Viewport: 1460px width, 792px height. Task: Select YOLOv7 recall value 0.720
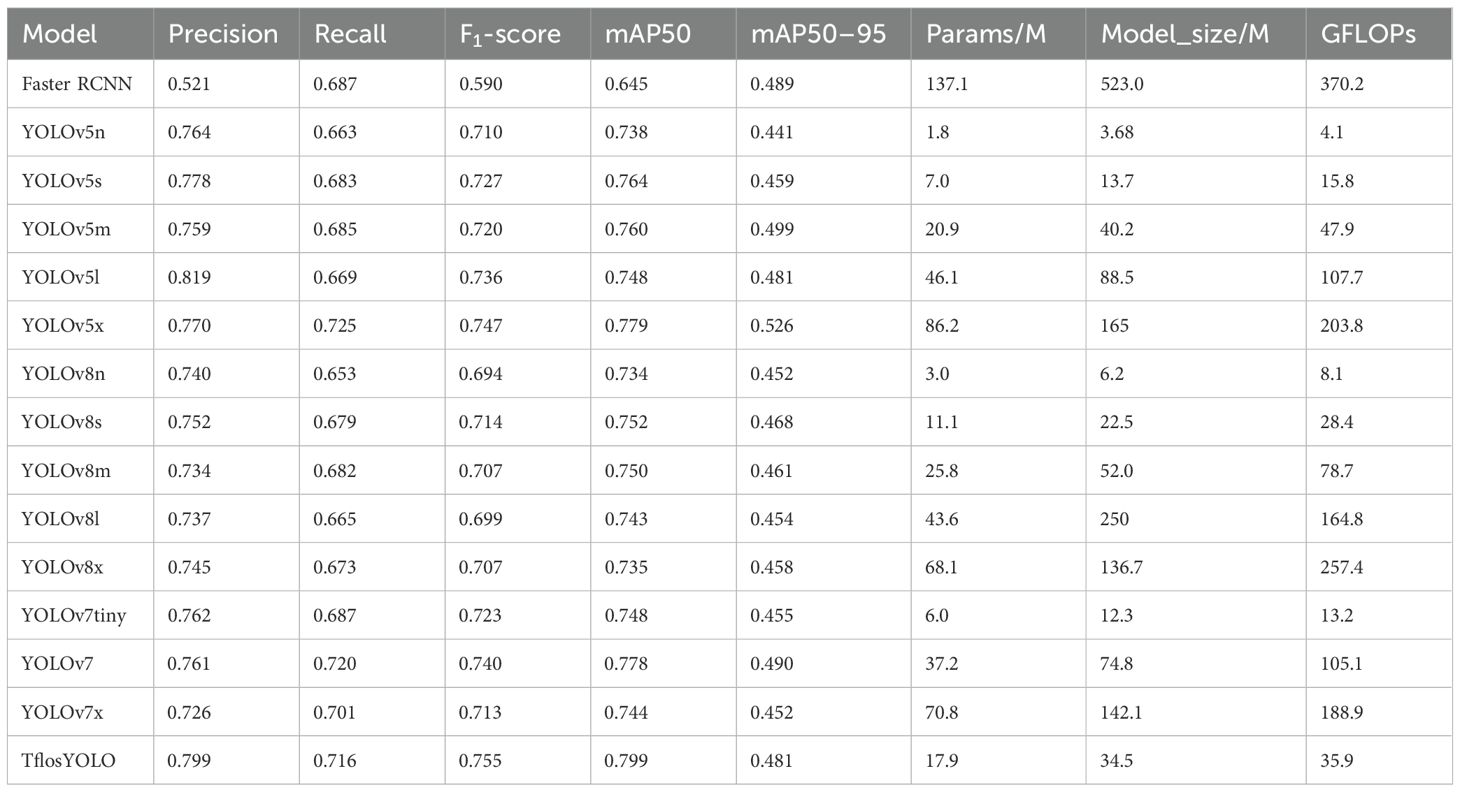click(x=335, y=665)
